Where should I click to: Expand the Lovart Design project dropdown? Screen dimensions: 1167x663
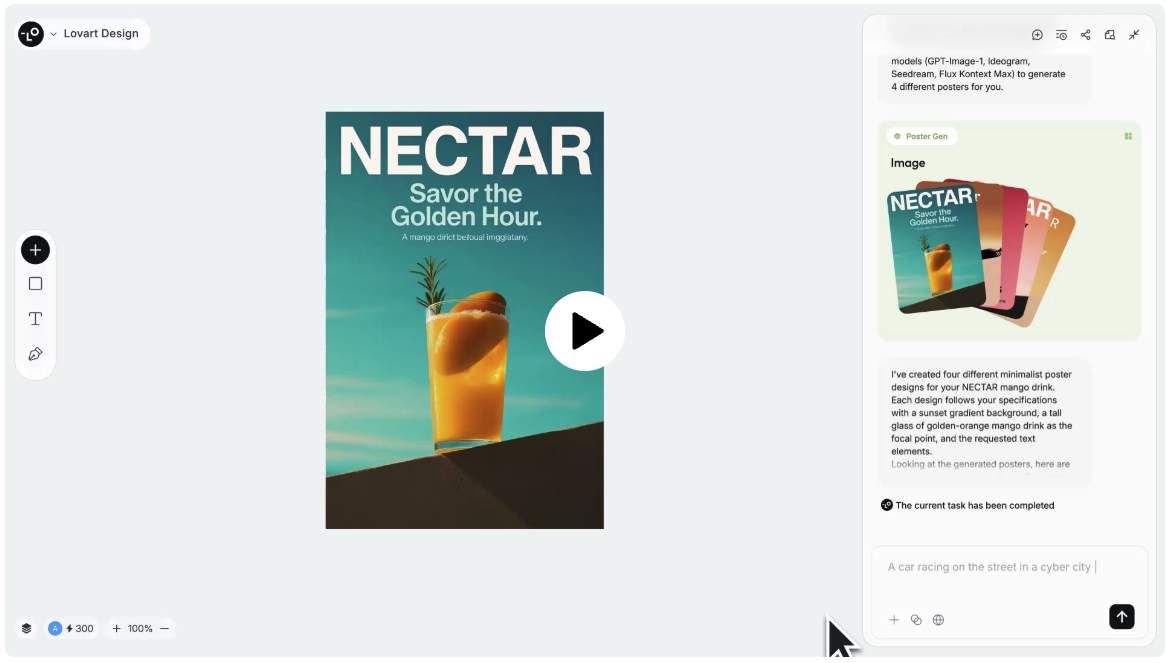coord(54,34)
